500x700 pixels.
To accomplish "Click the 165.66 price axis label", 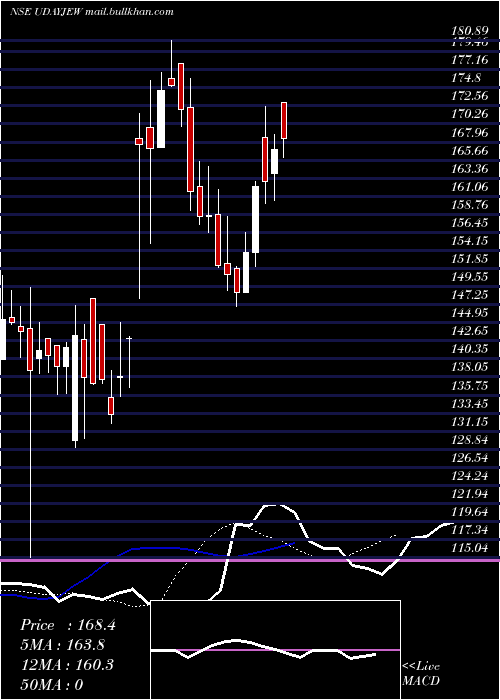I will tap(469, 150).
